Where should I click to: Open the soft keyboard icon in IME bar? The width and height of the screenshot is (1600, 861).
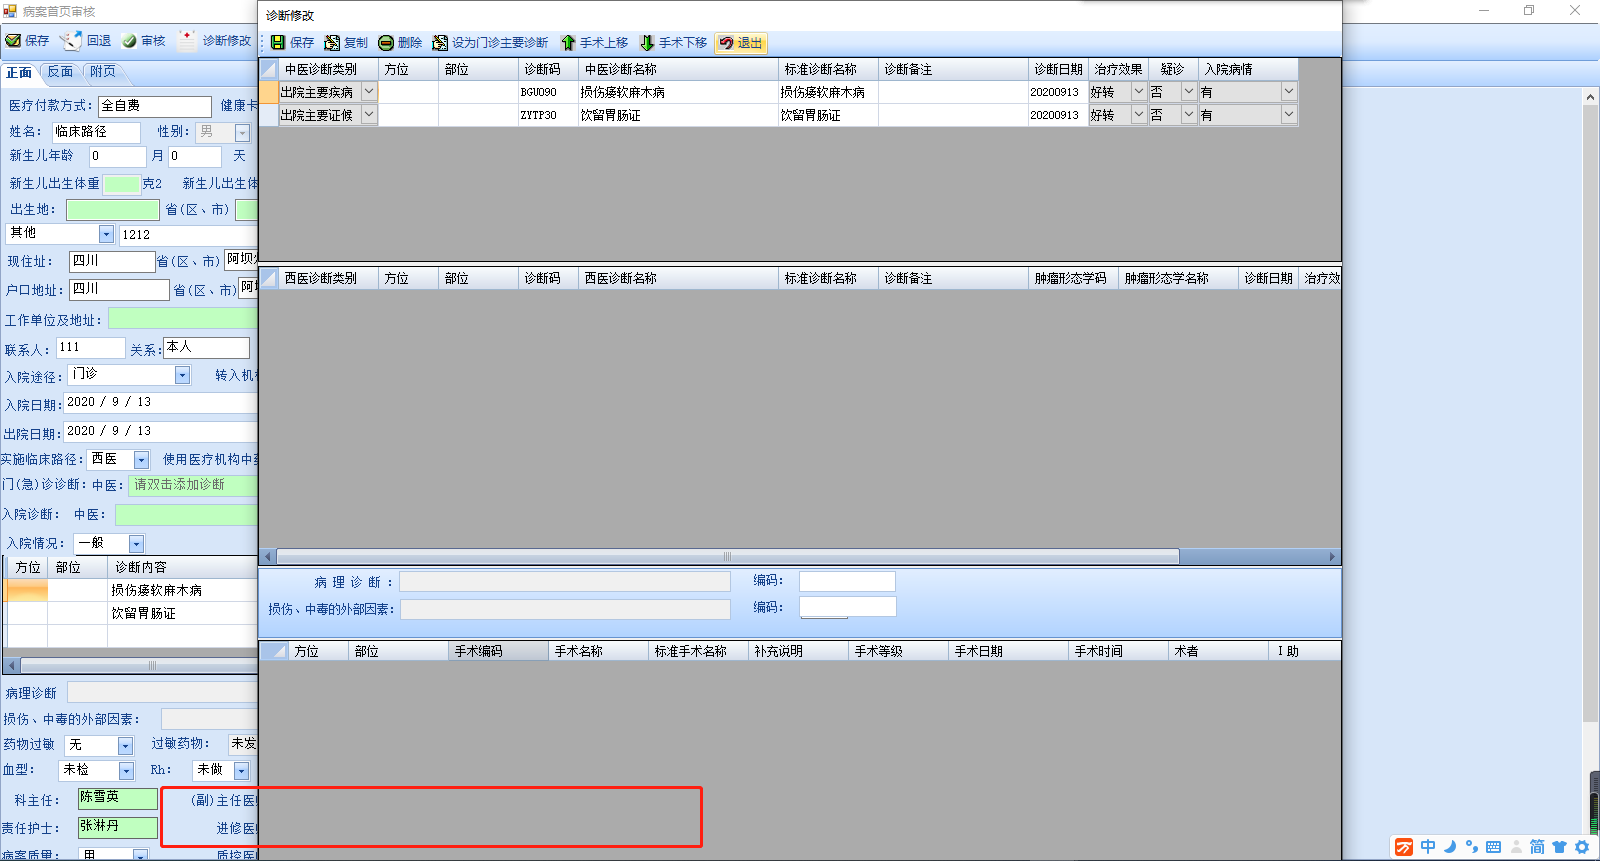pos(1494,847)
